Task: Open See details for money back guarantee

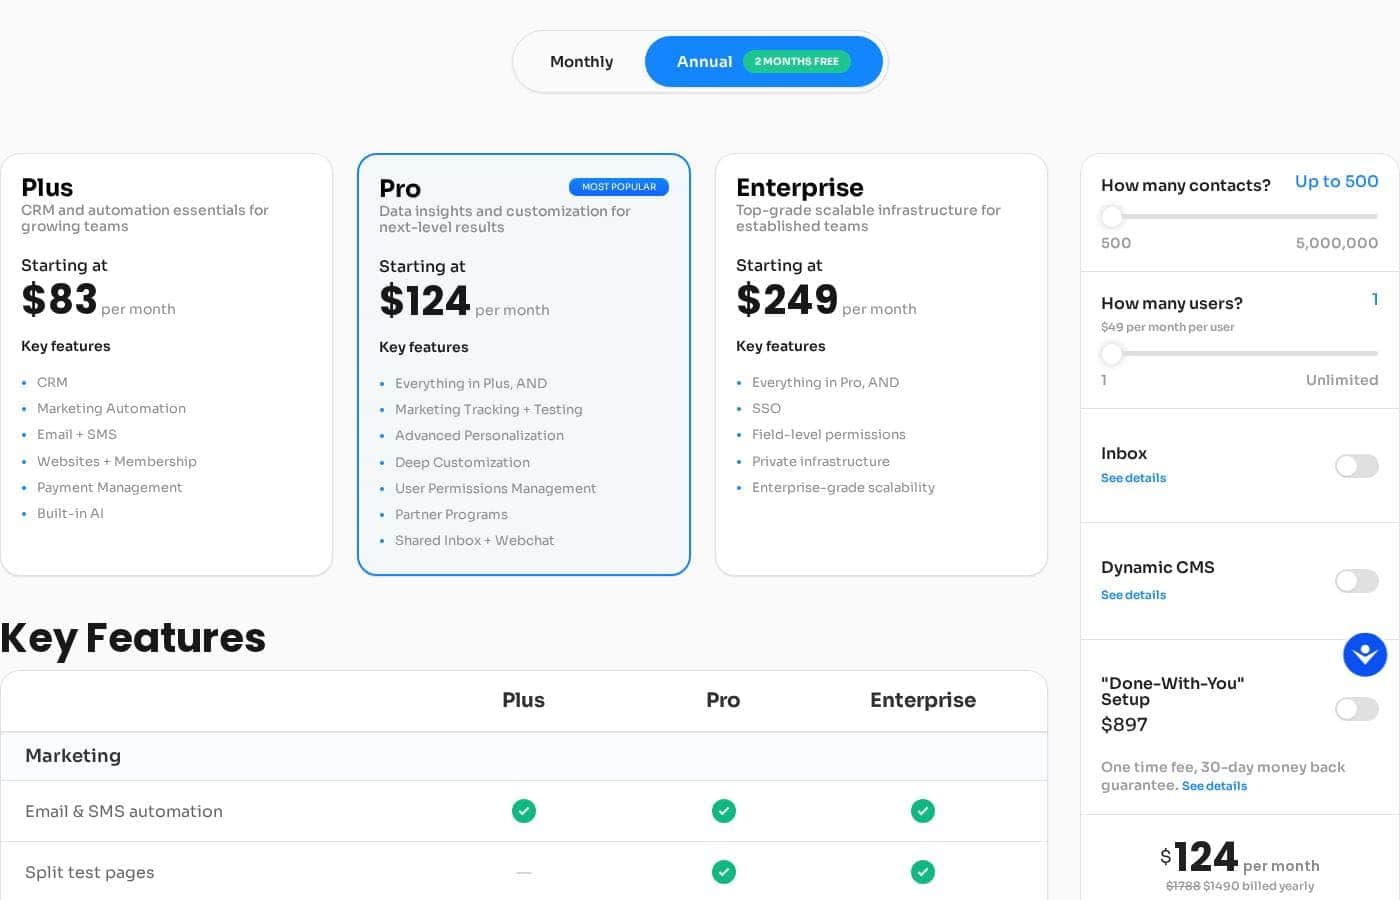Action: [x=1214, y=786]
